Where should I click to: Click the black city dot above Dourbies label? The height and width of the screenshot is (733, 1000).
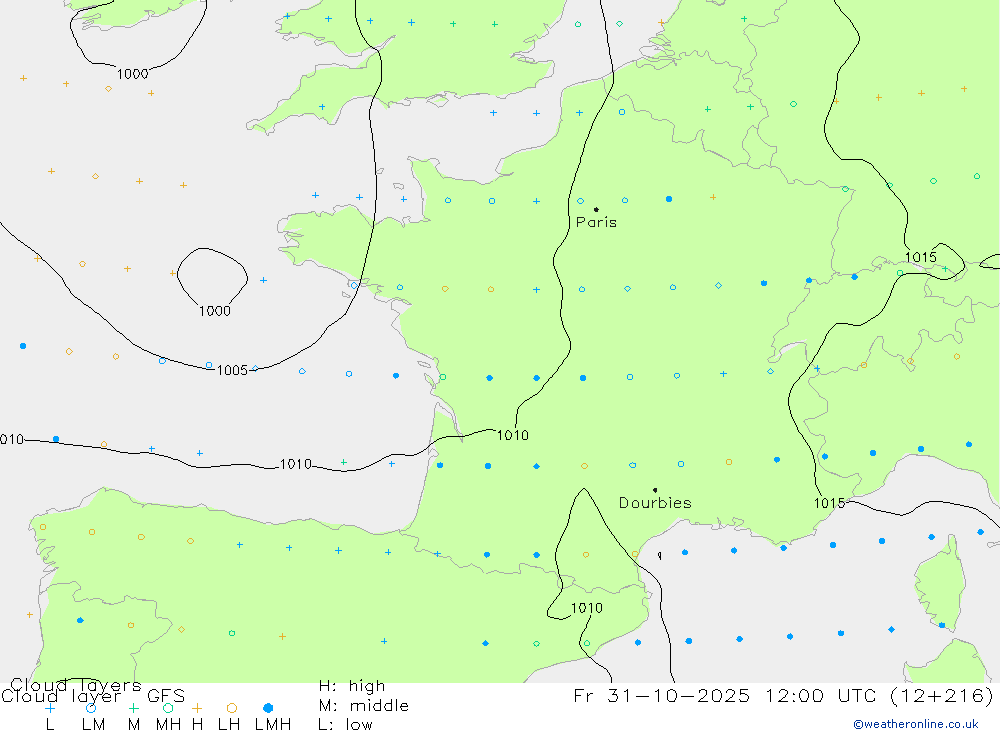point(655,490)
